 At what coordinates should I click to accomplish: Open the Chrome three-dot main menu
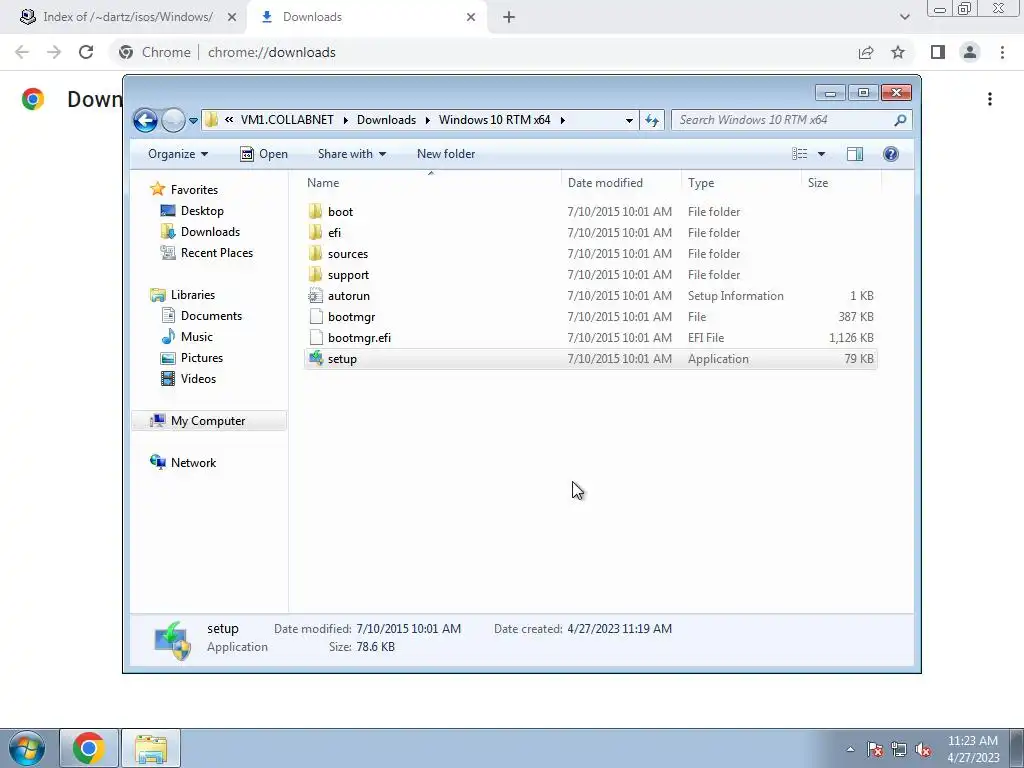[1002, 52]
